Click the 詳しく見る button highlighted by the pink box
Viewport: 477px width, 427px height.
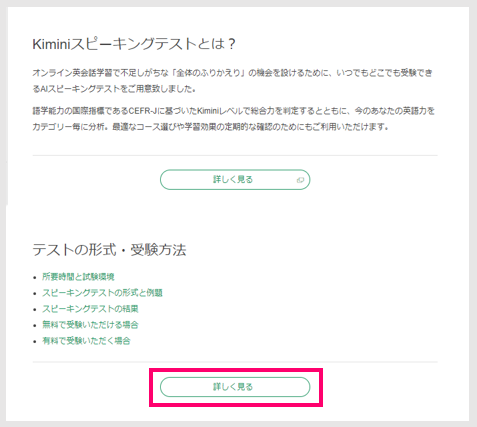(x=235, y=387)
